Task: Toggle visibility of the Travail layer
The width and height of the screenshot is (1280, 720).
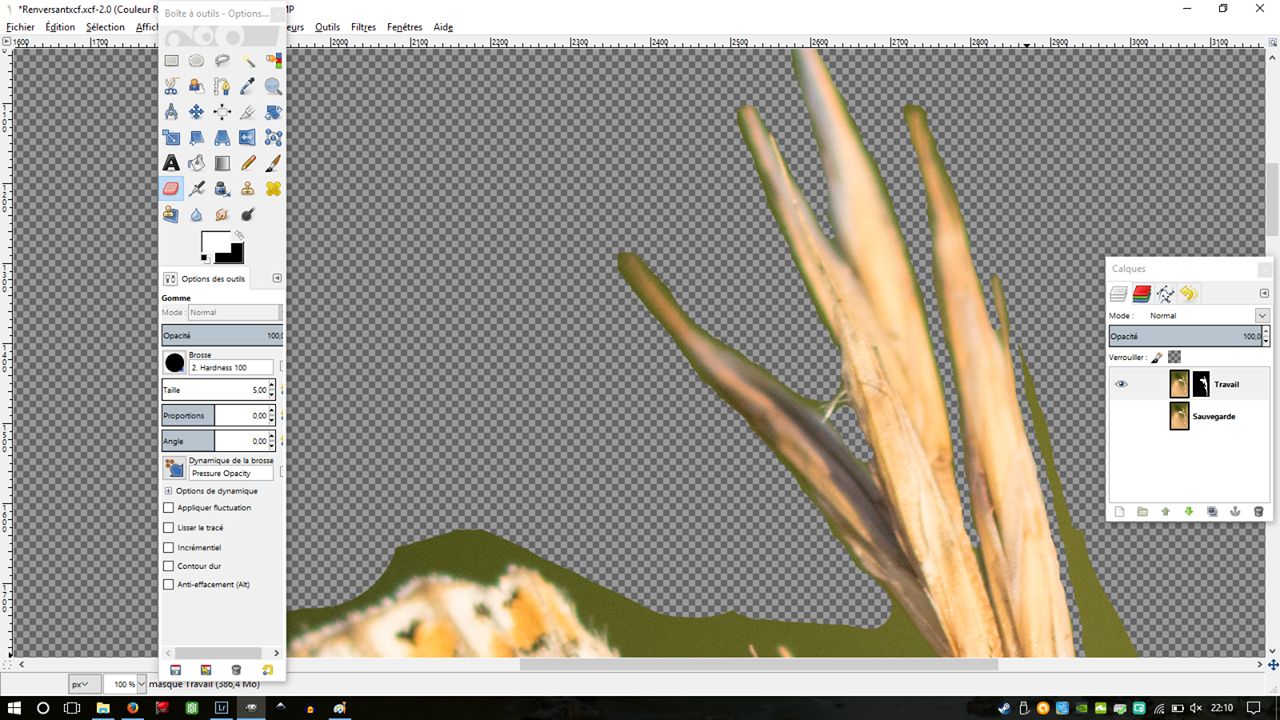Action: (1121, 384)
